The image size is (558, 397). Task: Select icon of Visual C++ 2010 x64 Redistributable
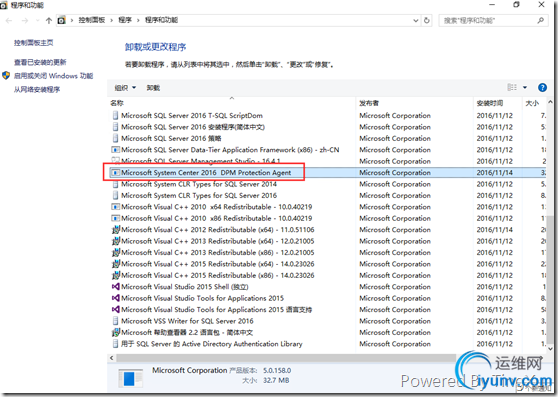[115, 207]
